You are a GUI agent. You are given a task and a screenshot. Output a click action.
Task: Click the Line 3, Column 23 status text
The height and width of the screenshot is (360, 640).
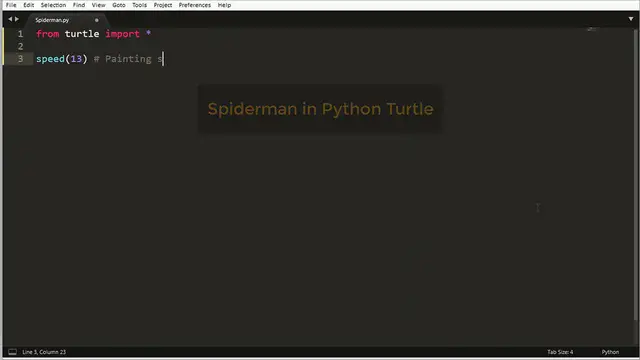pos(44,352)
